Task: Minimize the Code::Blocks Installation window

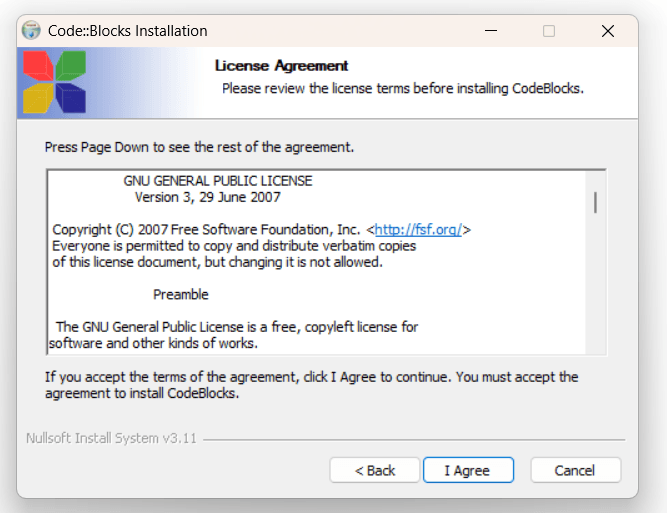Action: [x=490, y=31]
